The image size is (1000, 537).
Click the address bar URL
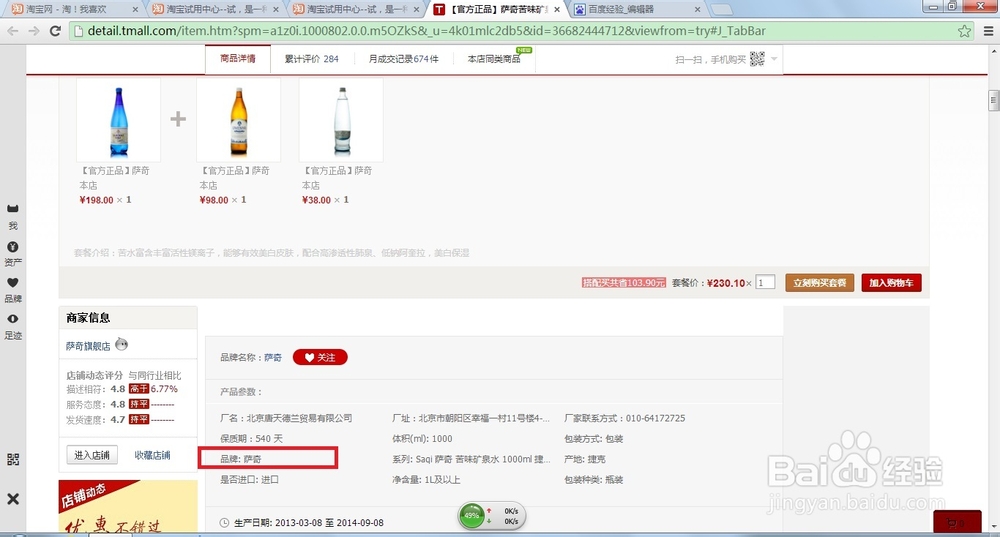click(426, 31)
